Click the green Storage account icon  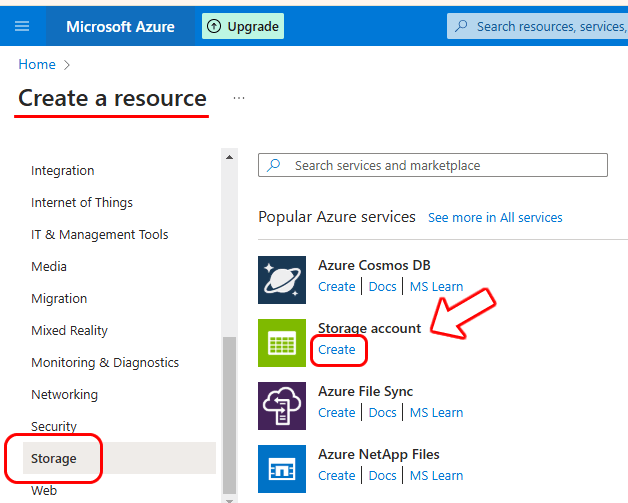pos(282,343)
